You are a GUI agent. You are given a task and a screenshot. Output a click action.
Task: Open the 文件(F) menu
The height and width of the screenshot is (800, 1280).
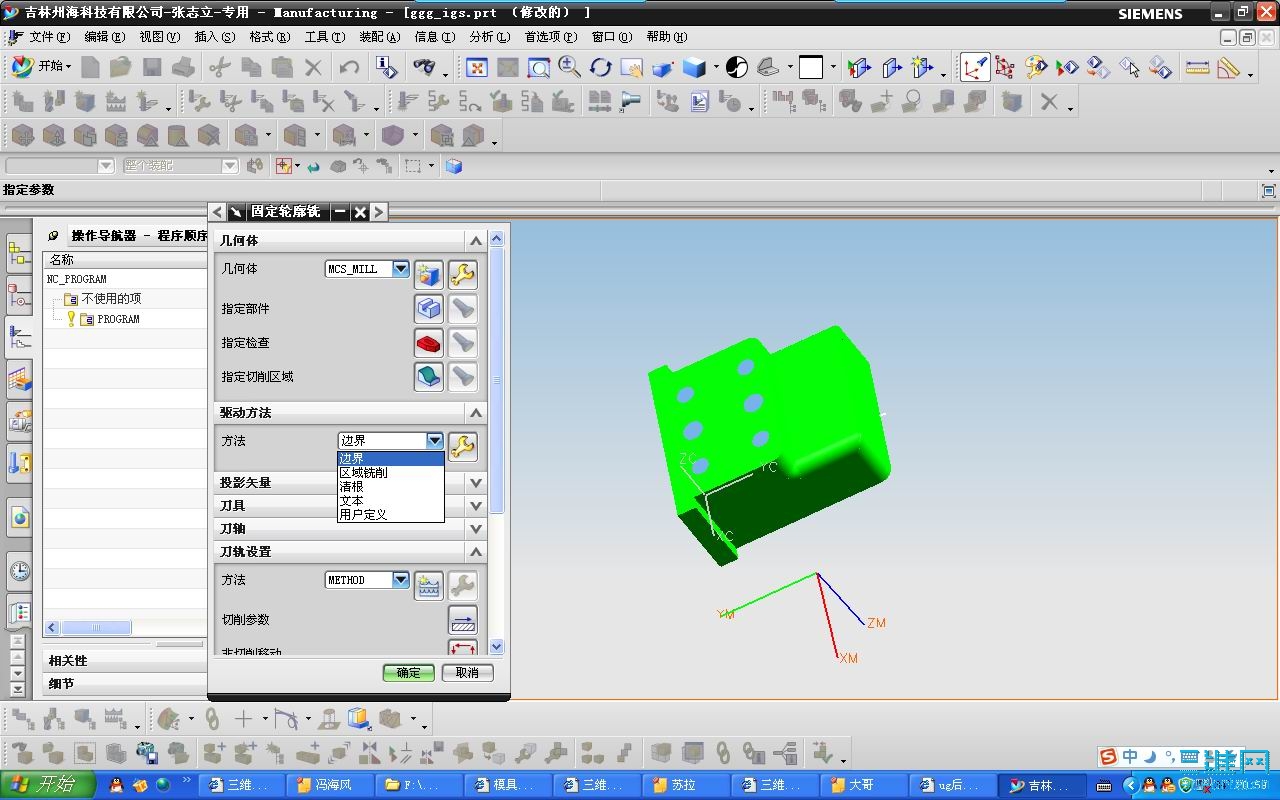coord(49,37)
